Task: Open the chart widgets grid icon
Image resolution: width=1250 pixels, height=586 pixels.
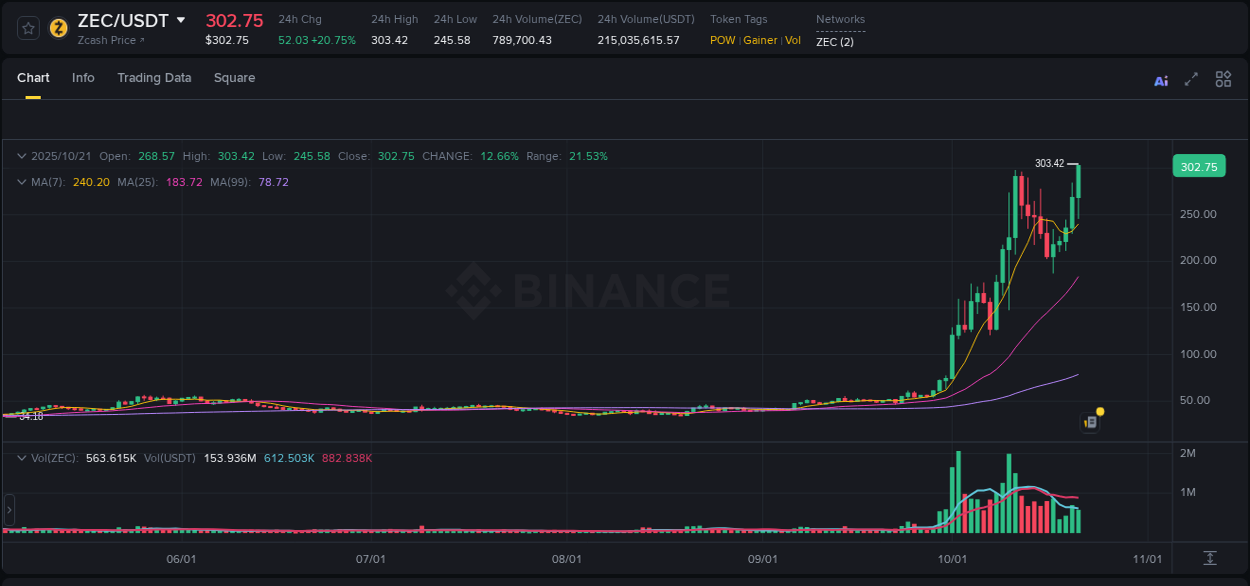Action: coord(1223,79)
